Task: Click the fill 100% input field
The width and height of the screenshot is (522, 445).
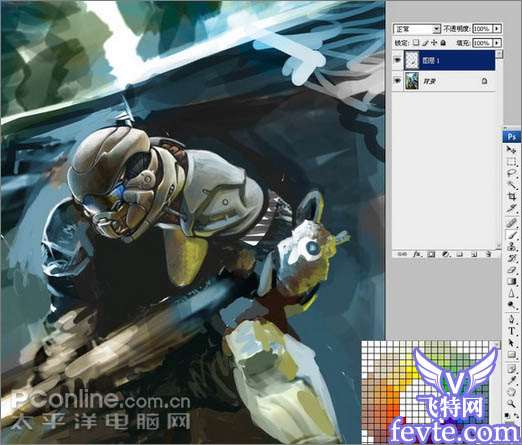Action: coord(483,43)
